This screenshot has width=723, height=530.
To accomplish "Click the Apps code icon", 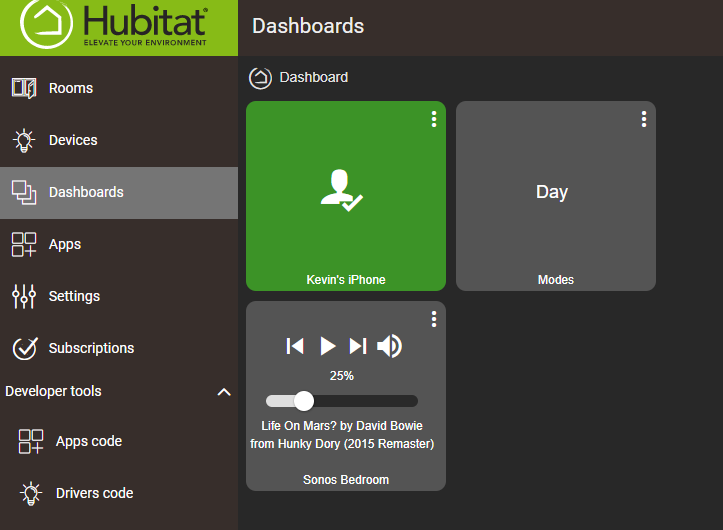I will [31, 441].
